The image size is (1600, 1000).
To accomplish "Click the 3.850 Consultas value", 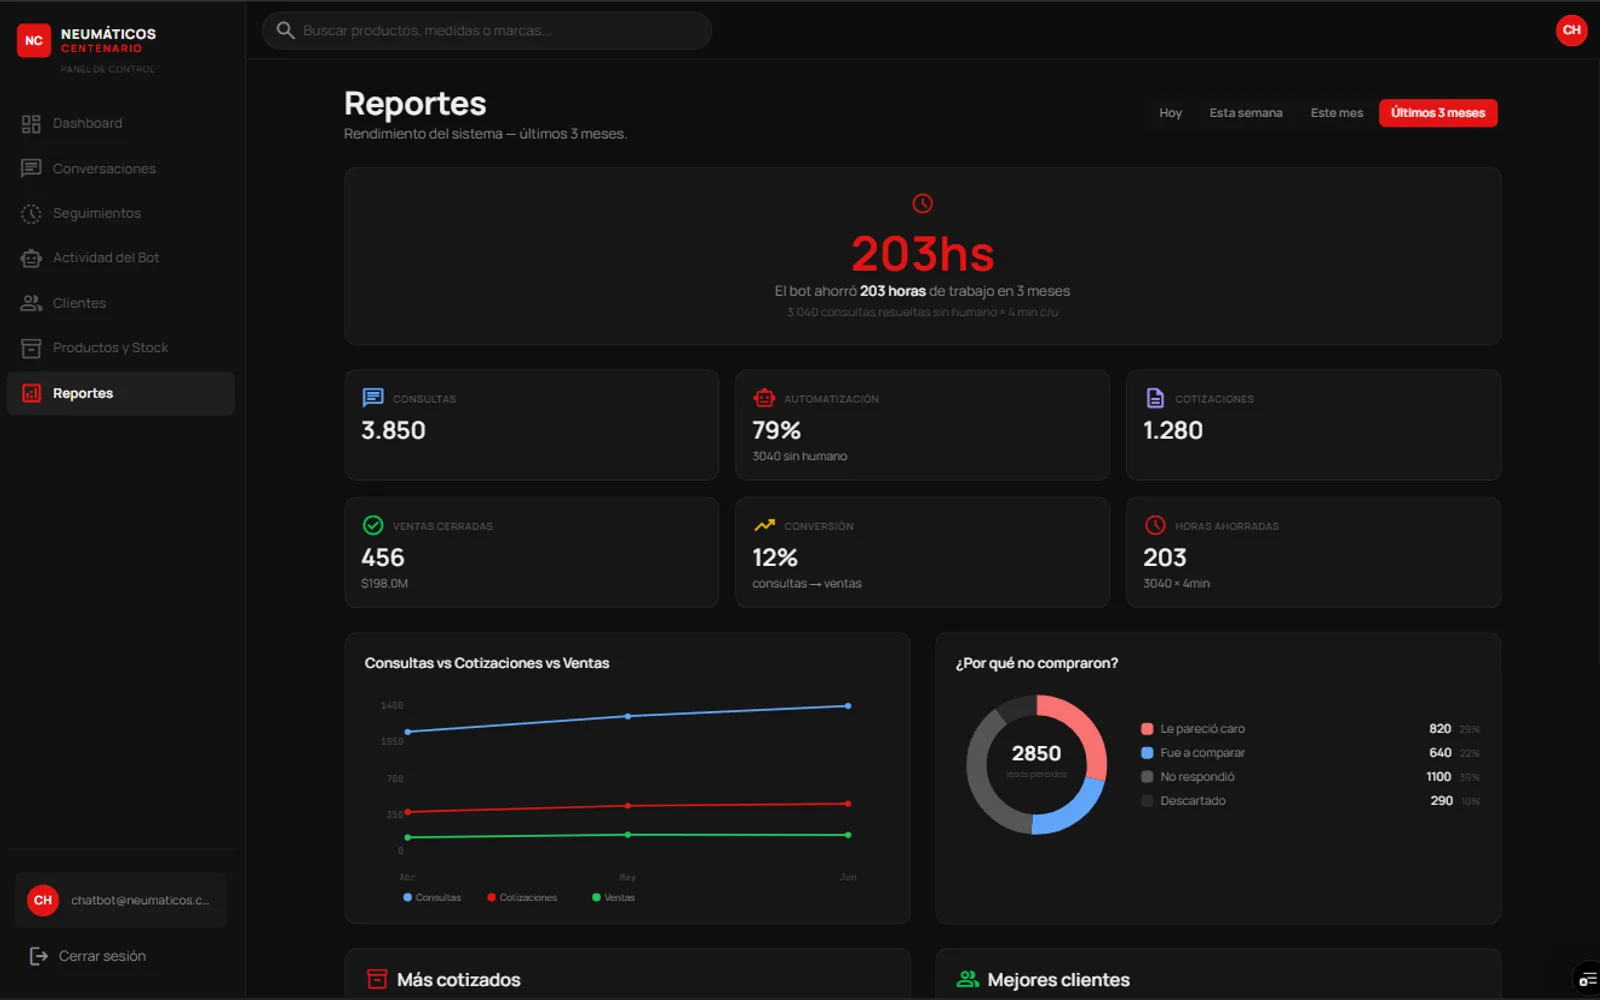I will 393,430.
